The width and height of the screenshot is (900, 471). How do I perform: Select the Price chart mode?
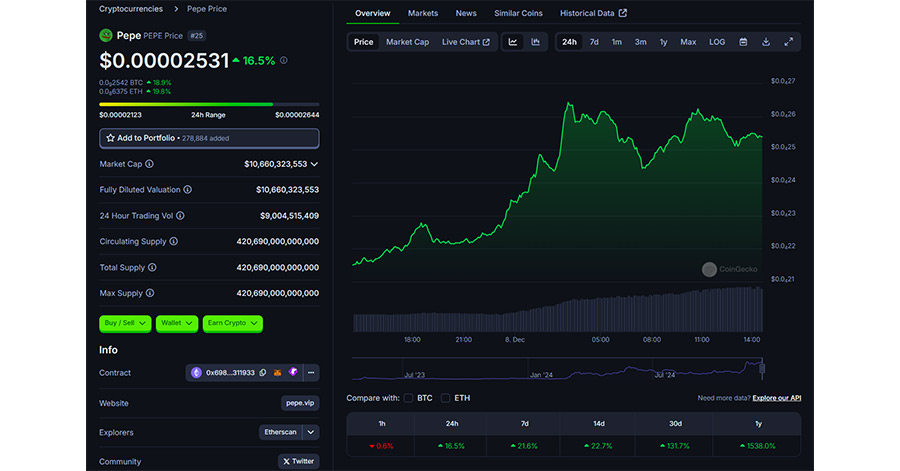(x=363, y=42)
